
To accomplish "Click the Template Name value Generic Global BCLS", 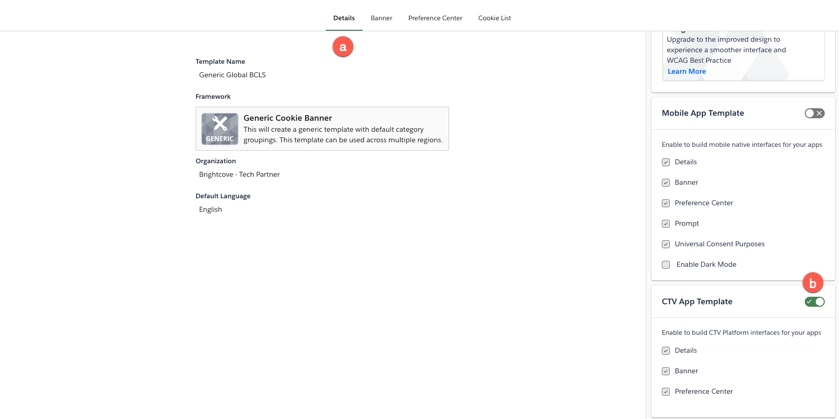I will click(x=232, y=75).
